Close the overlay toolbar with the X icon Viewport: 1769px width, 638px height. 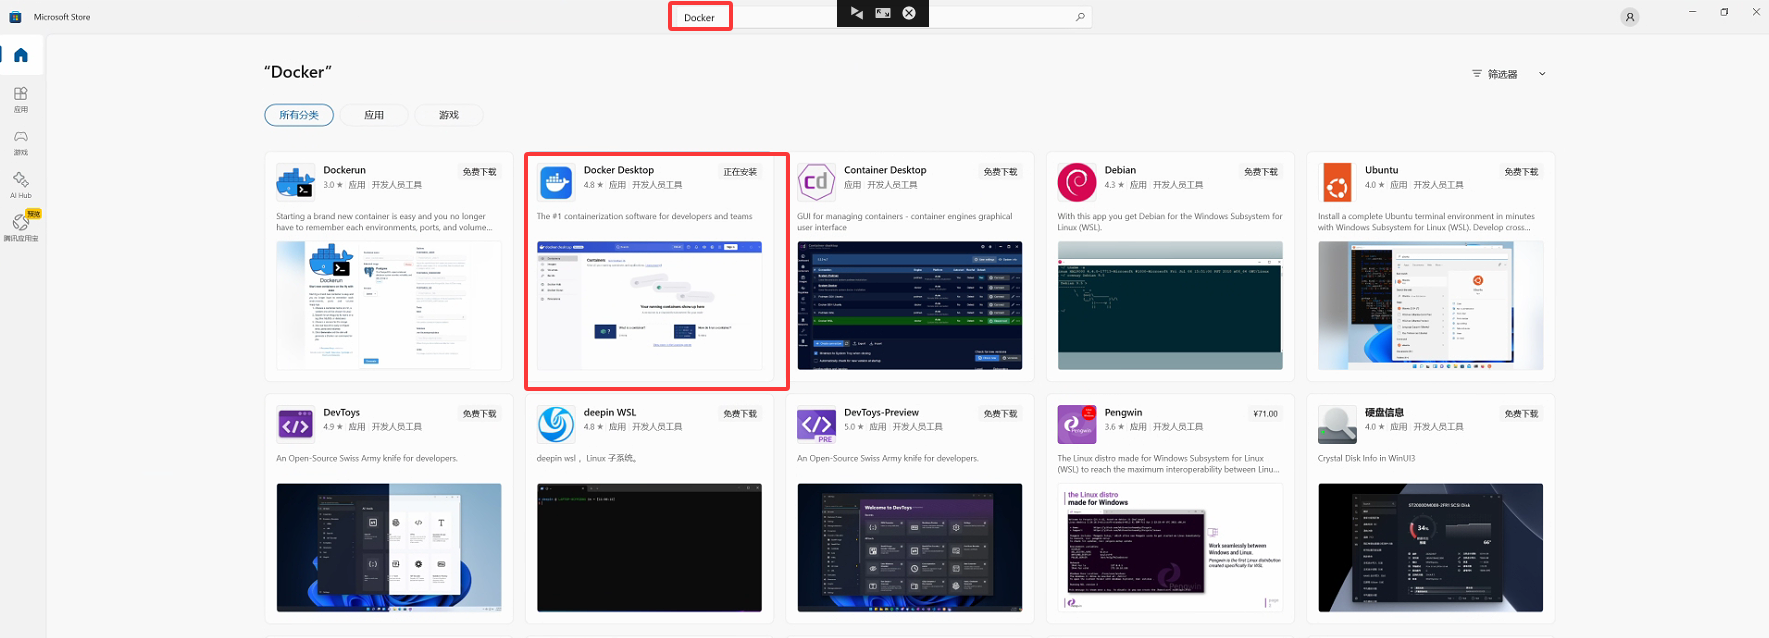tap(909, 13)
